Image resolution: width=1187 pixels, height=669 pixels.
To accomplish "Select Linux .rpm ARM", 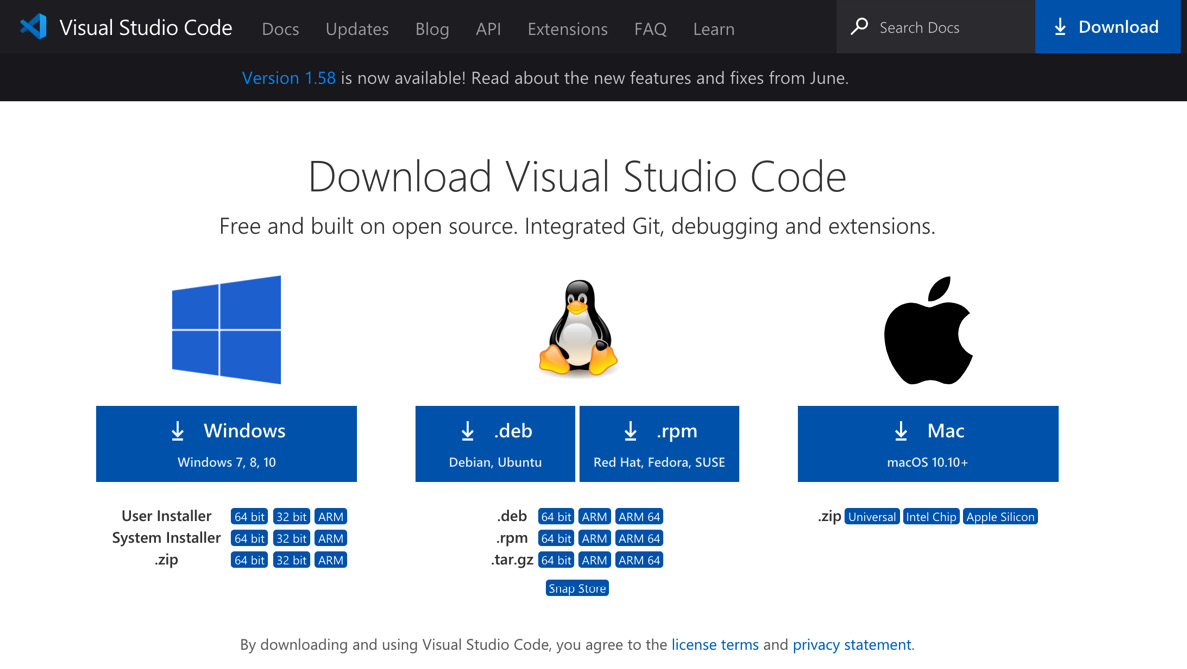I will click(x=594, y=539).
